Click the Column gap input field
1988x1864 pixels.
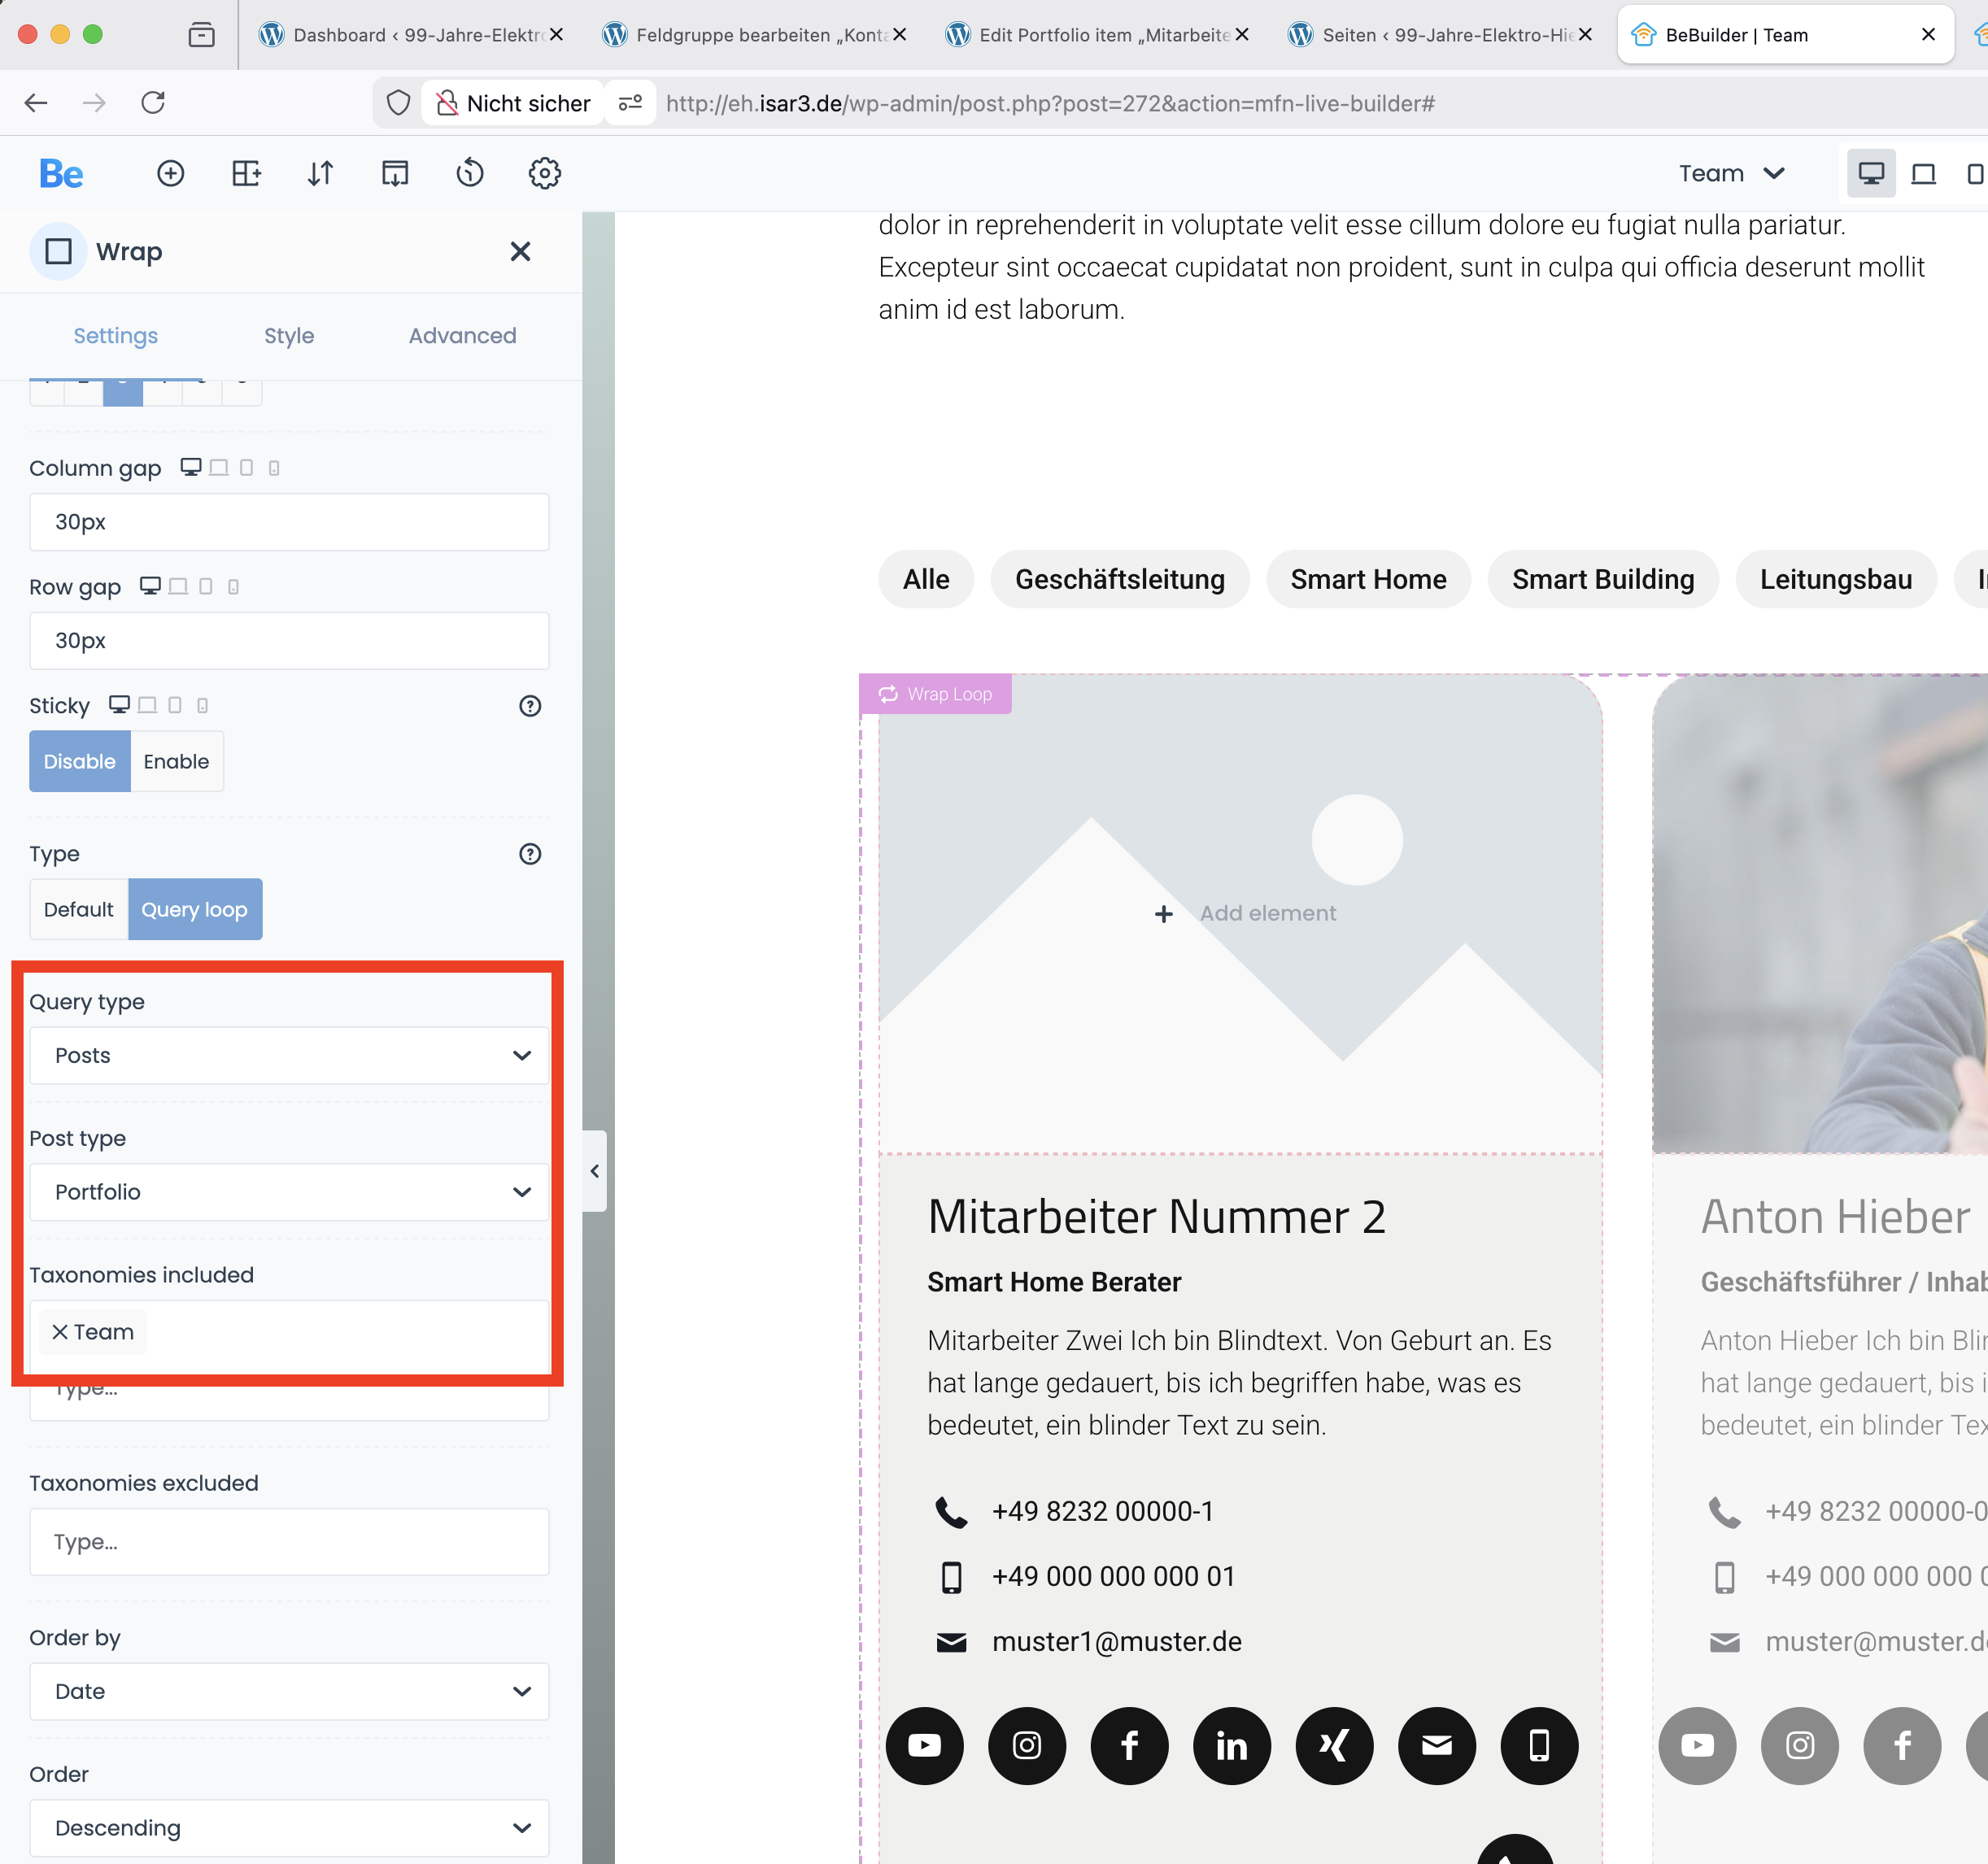click(x=289, y=522)
